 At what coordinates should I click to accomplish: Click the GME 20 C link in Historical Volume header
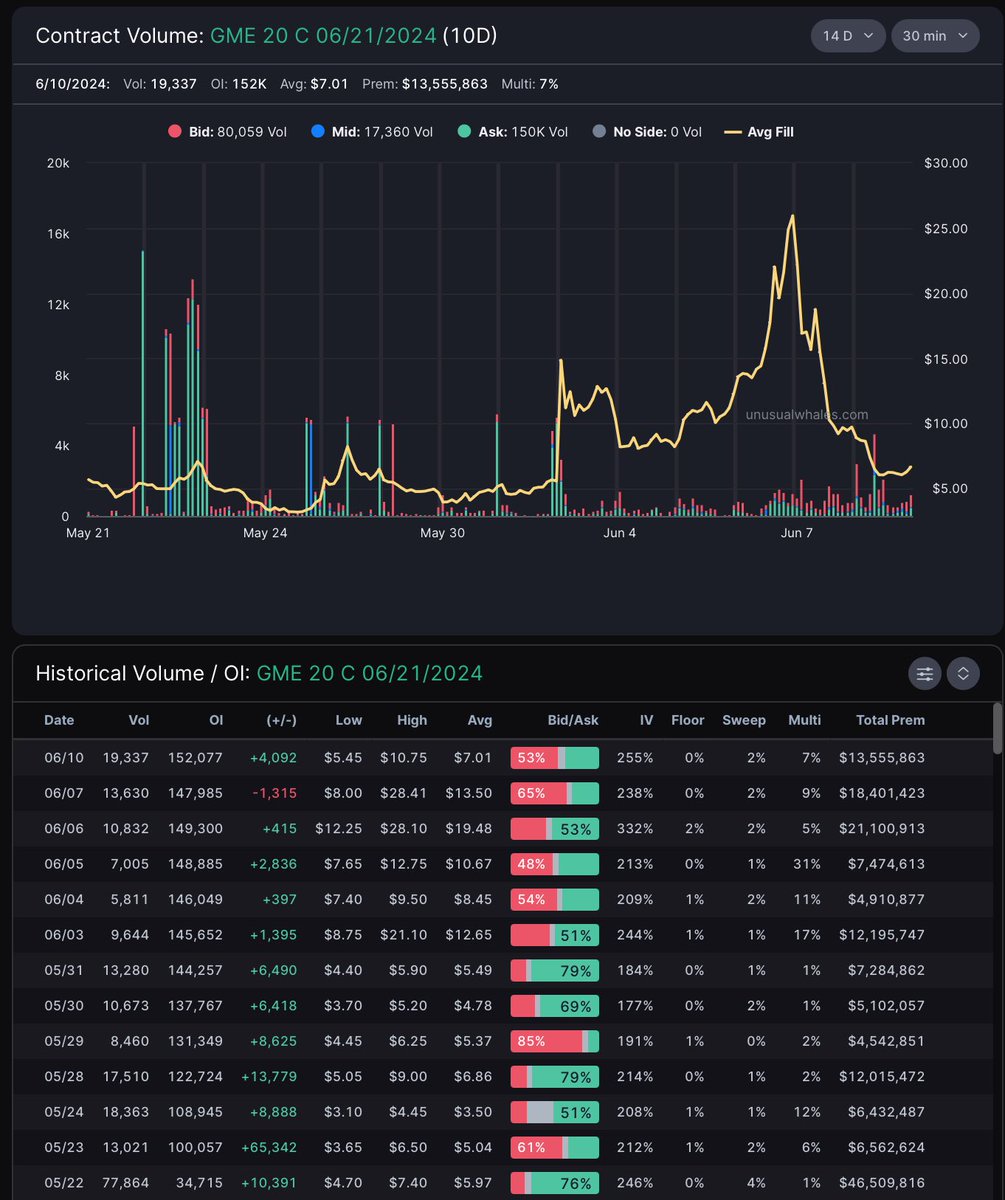370,673
